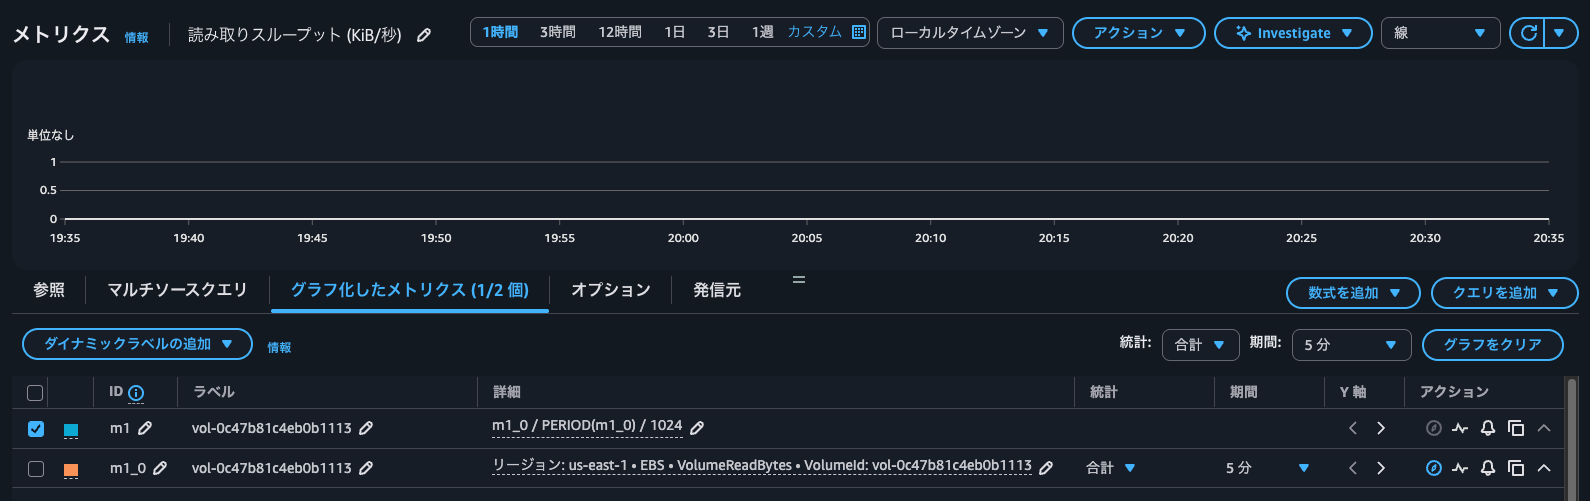Change period 5 分 in m1_0 row
The image size is (1590, 501).
click(x=1268, y=468)
